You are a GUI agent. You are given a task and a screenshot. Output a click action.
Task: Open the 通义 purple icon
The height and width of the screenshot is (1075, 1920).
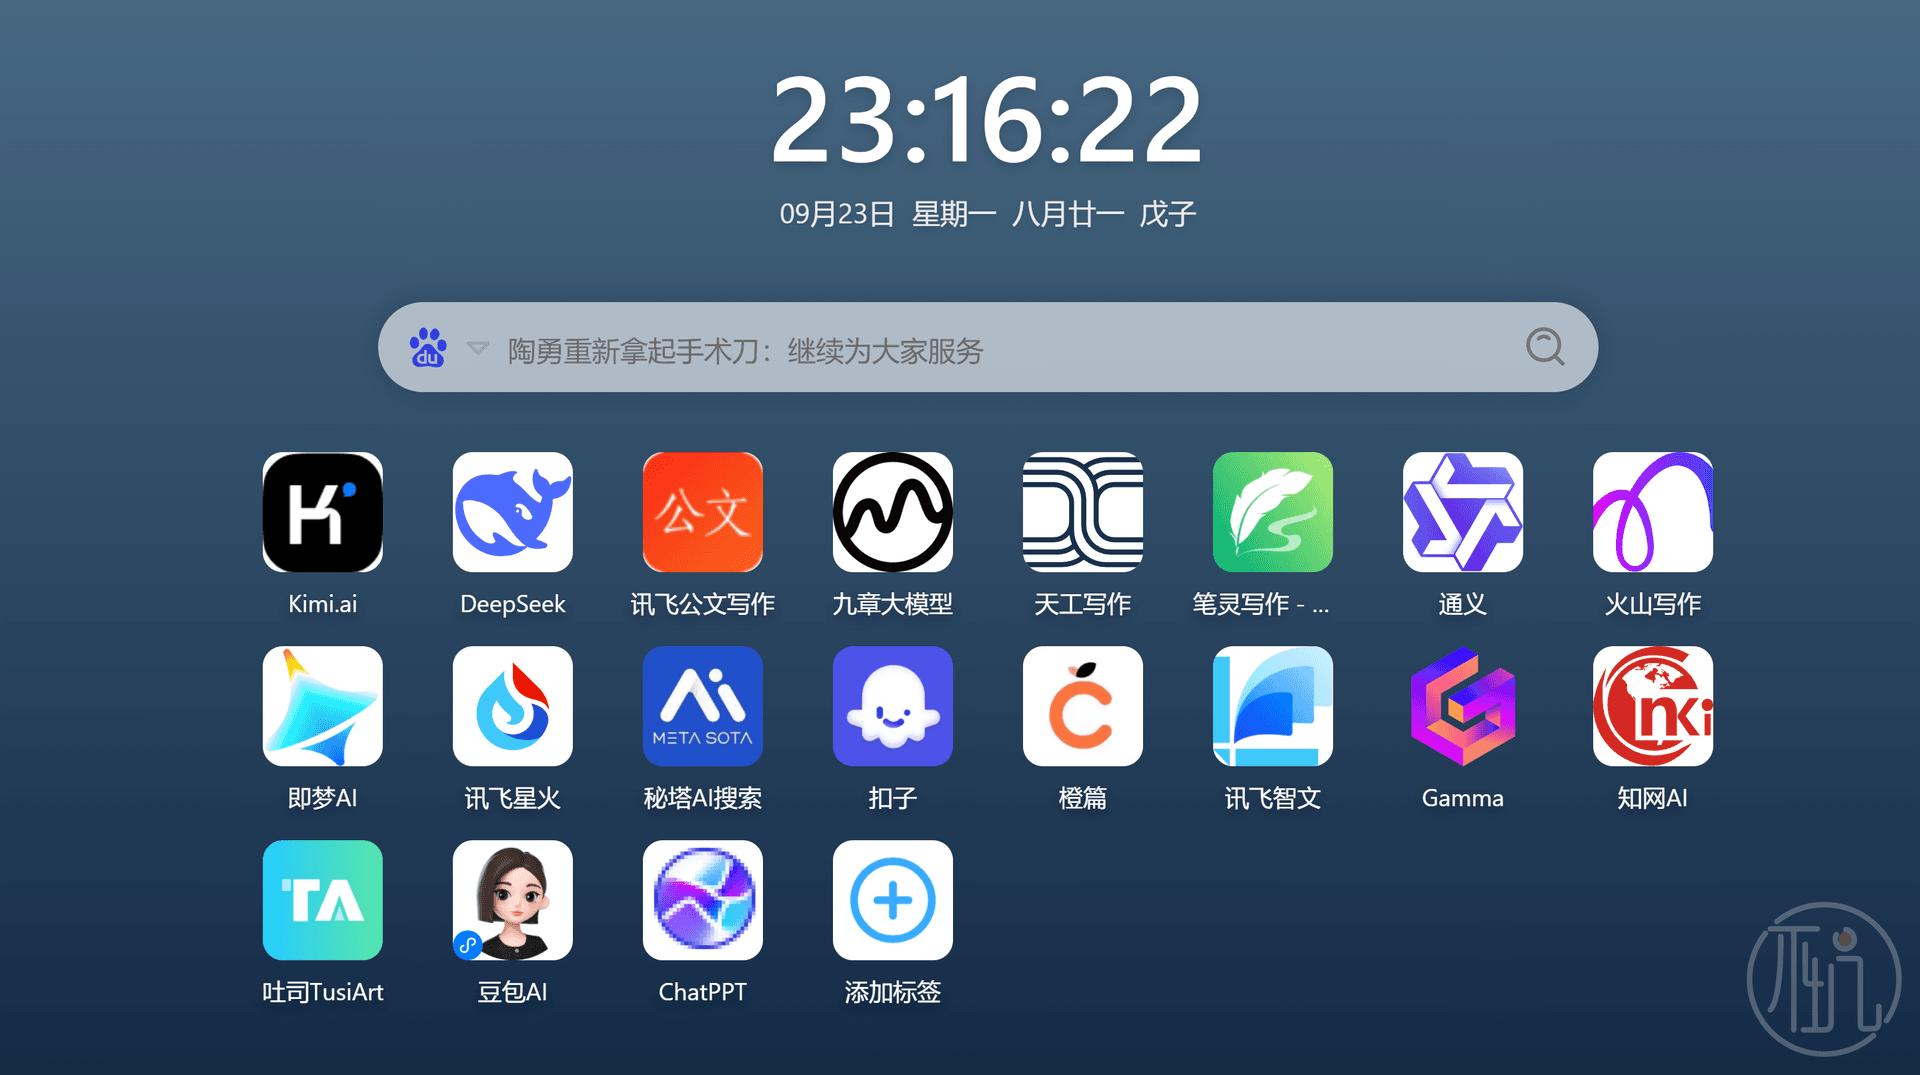click(x=1462, y=512)
